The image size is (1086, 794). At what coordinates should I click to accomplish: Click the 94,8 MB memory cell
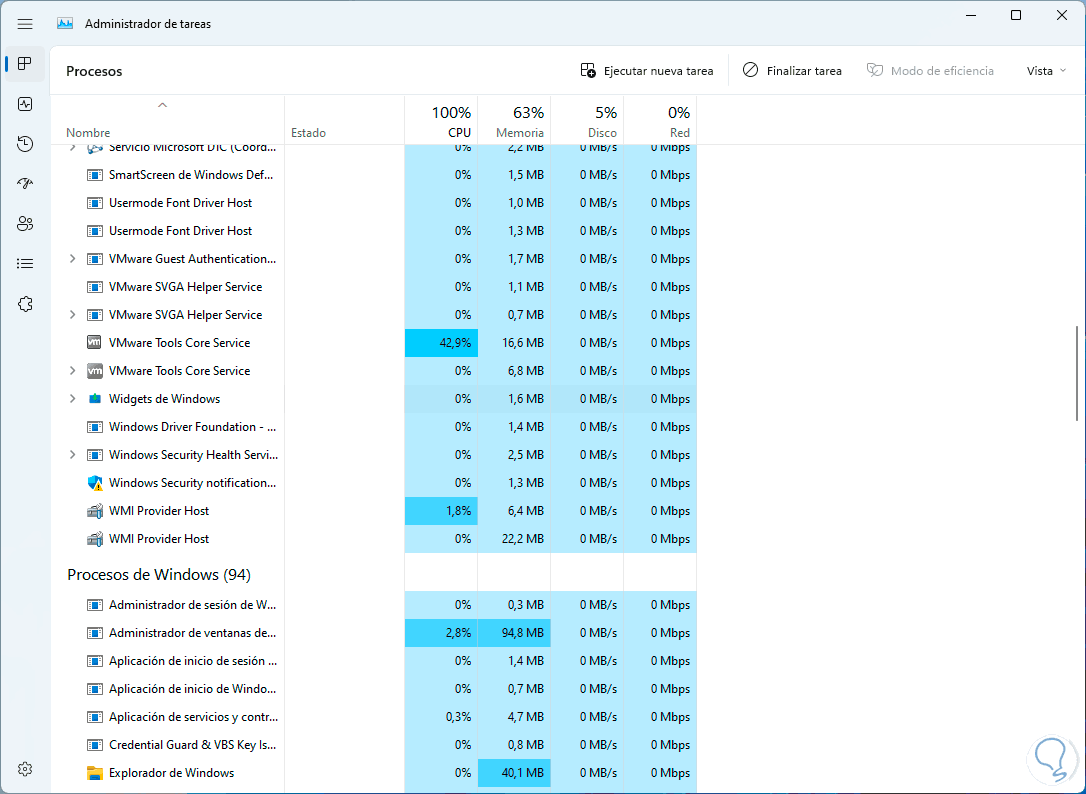coord(514,633)
